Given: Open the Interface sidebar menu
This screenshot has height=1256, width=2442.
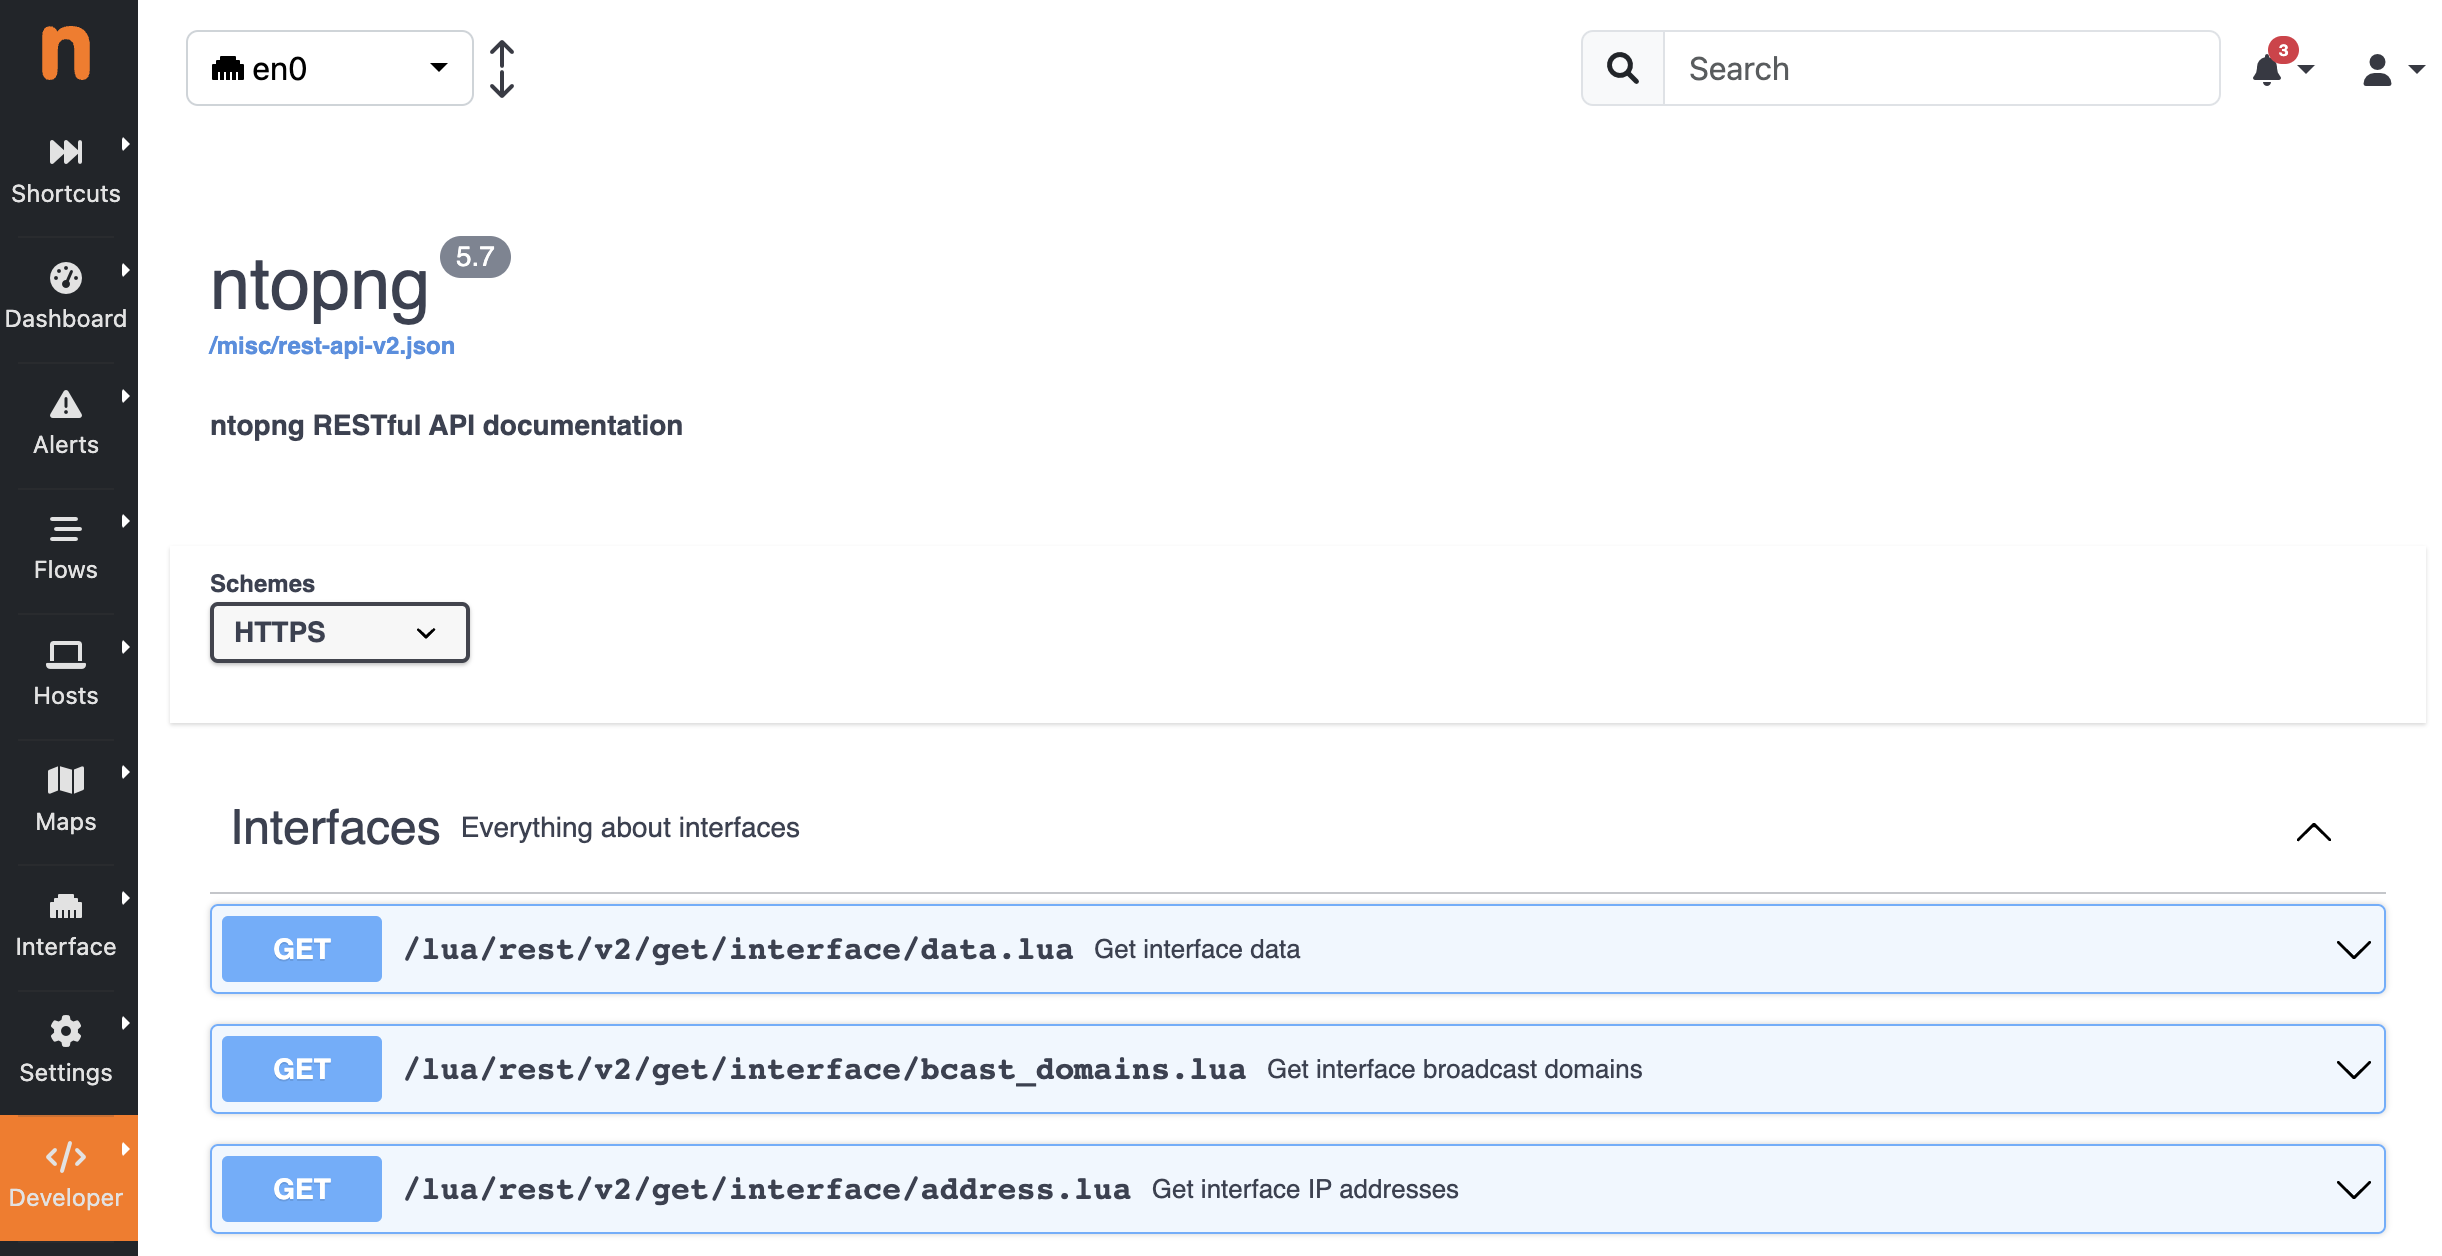Looking at the screenshot, I should (x=66, y=925).
